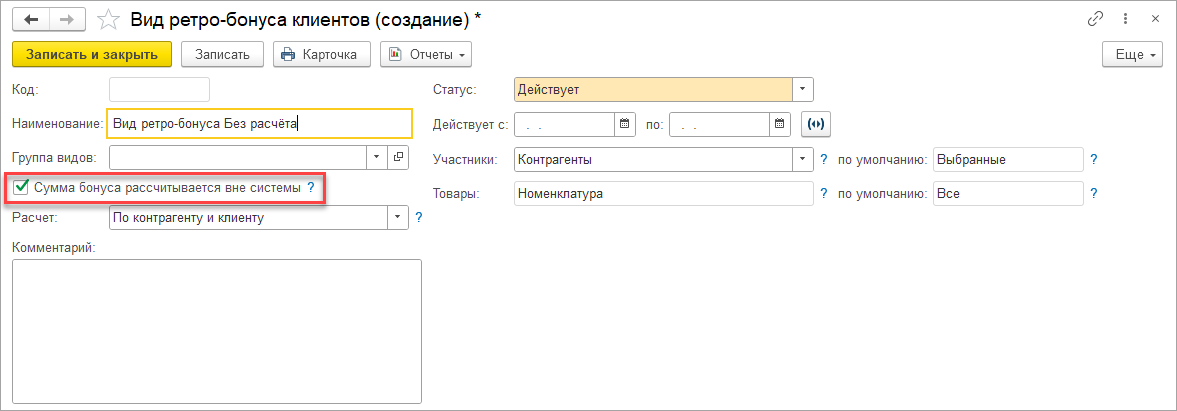Click the forward navigation arrow
This screenshot has height=411, width=1177.
(x=68, y=19)
